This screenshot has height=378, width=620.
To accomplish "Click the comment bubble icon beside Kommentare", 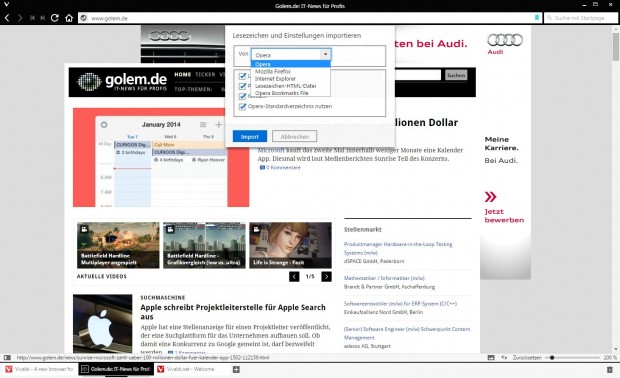I will click(x=262, y=168).
